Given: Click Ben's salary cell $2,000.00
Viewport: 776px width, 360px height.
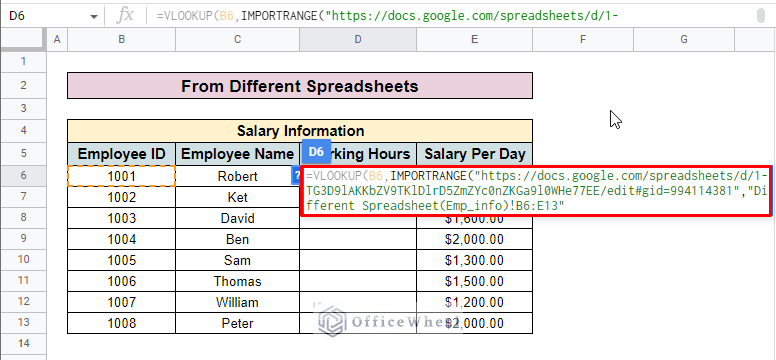Looking at the screenshot, I should point(475,239).
